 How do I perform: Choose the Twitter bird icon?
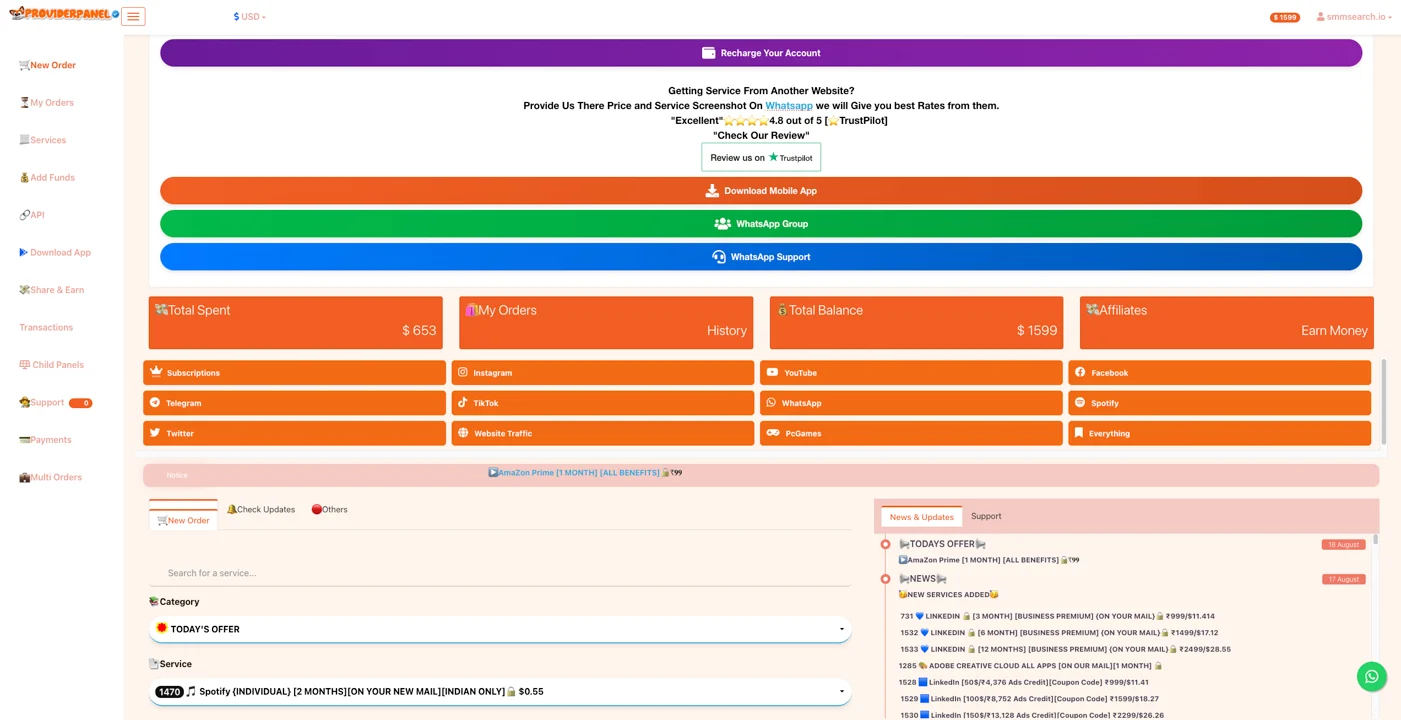(155, 433)
